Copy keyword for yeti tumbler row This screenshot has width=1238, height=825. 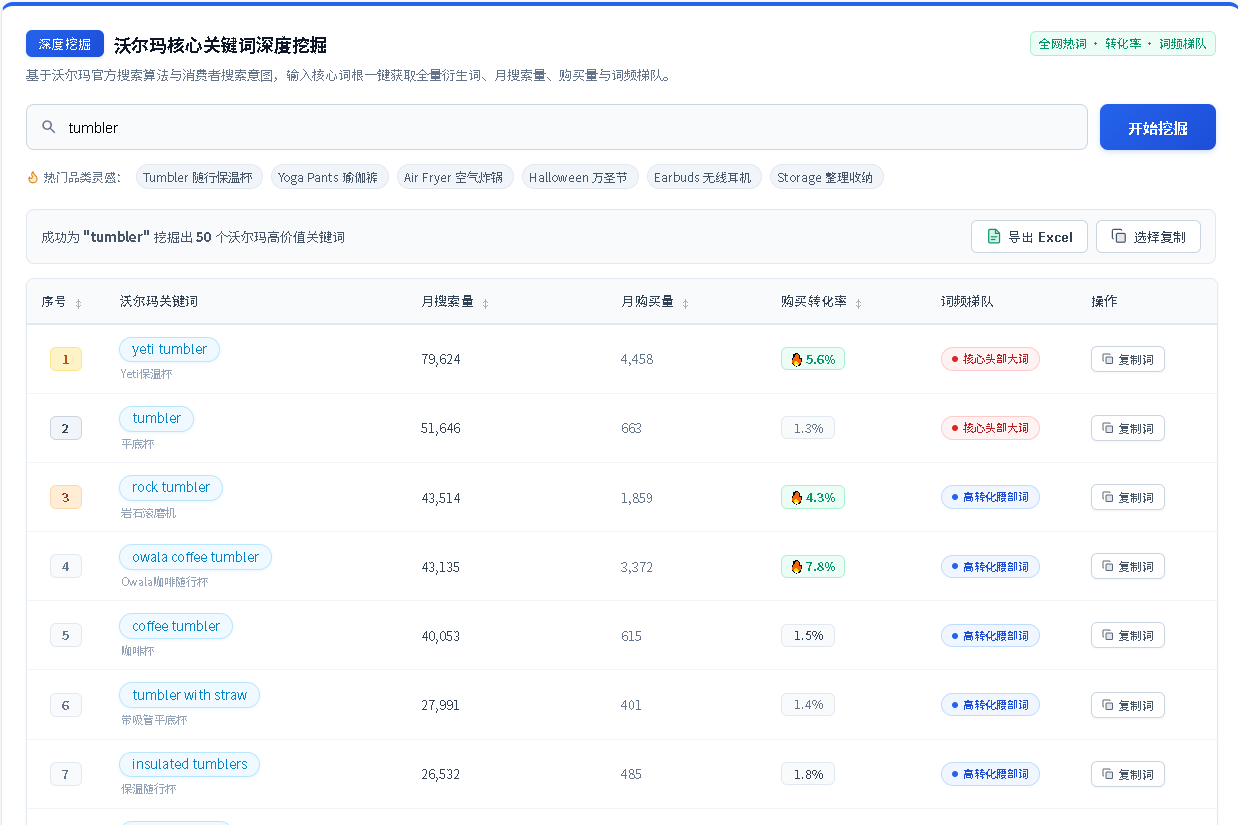[1127, 359]
